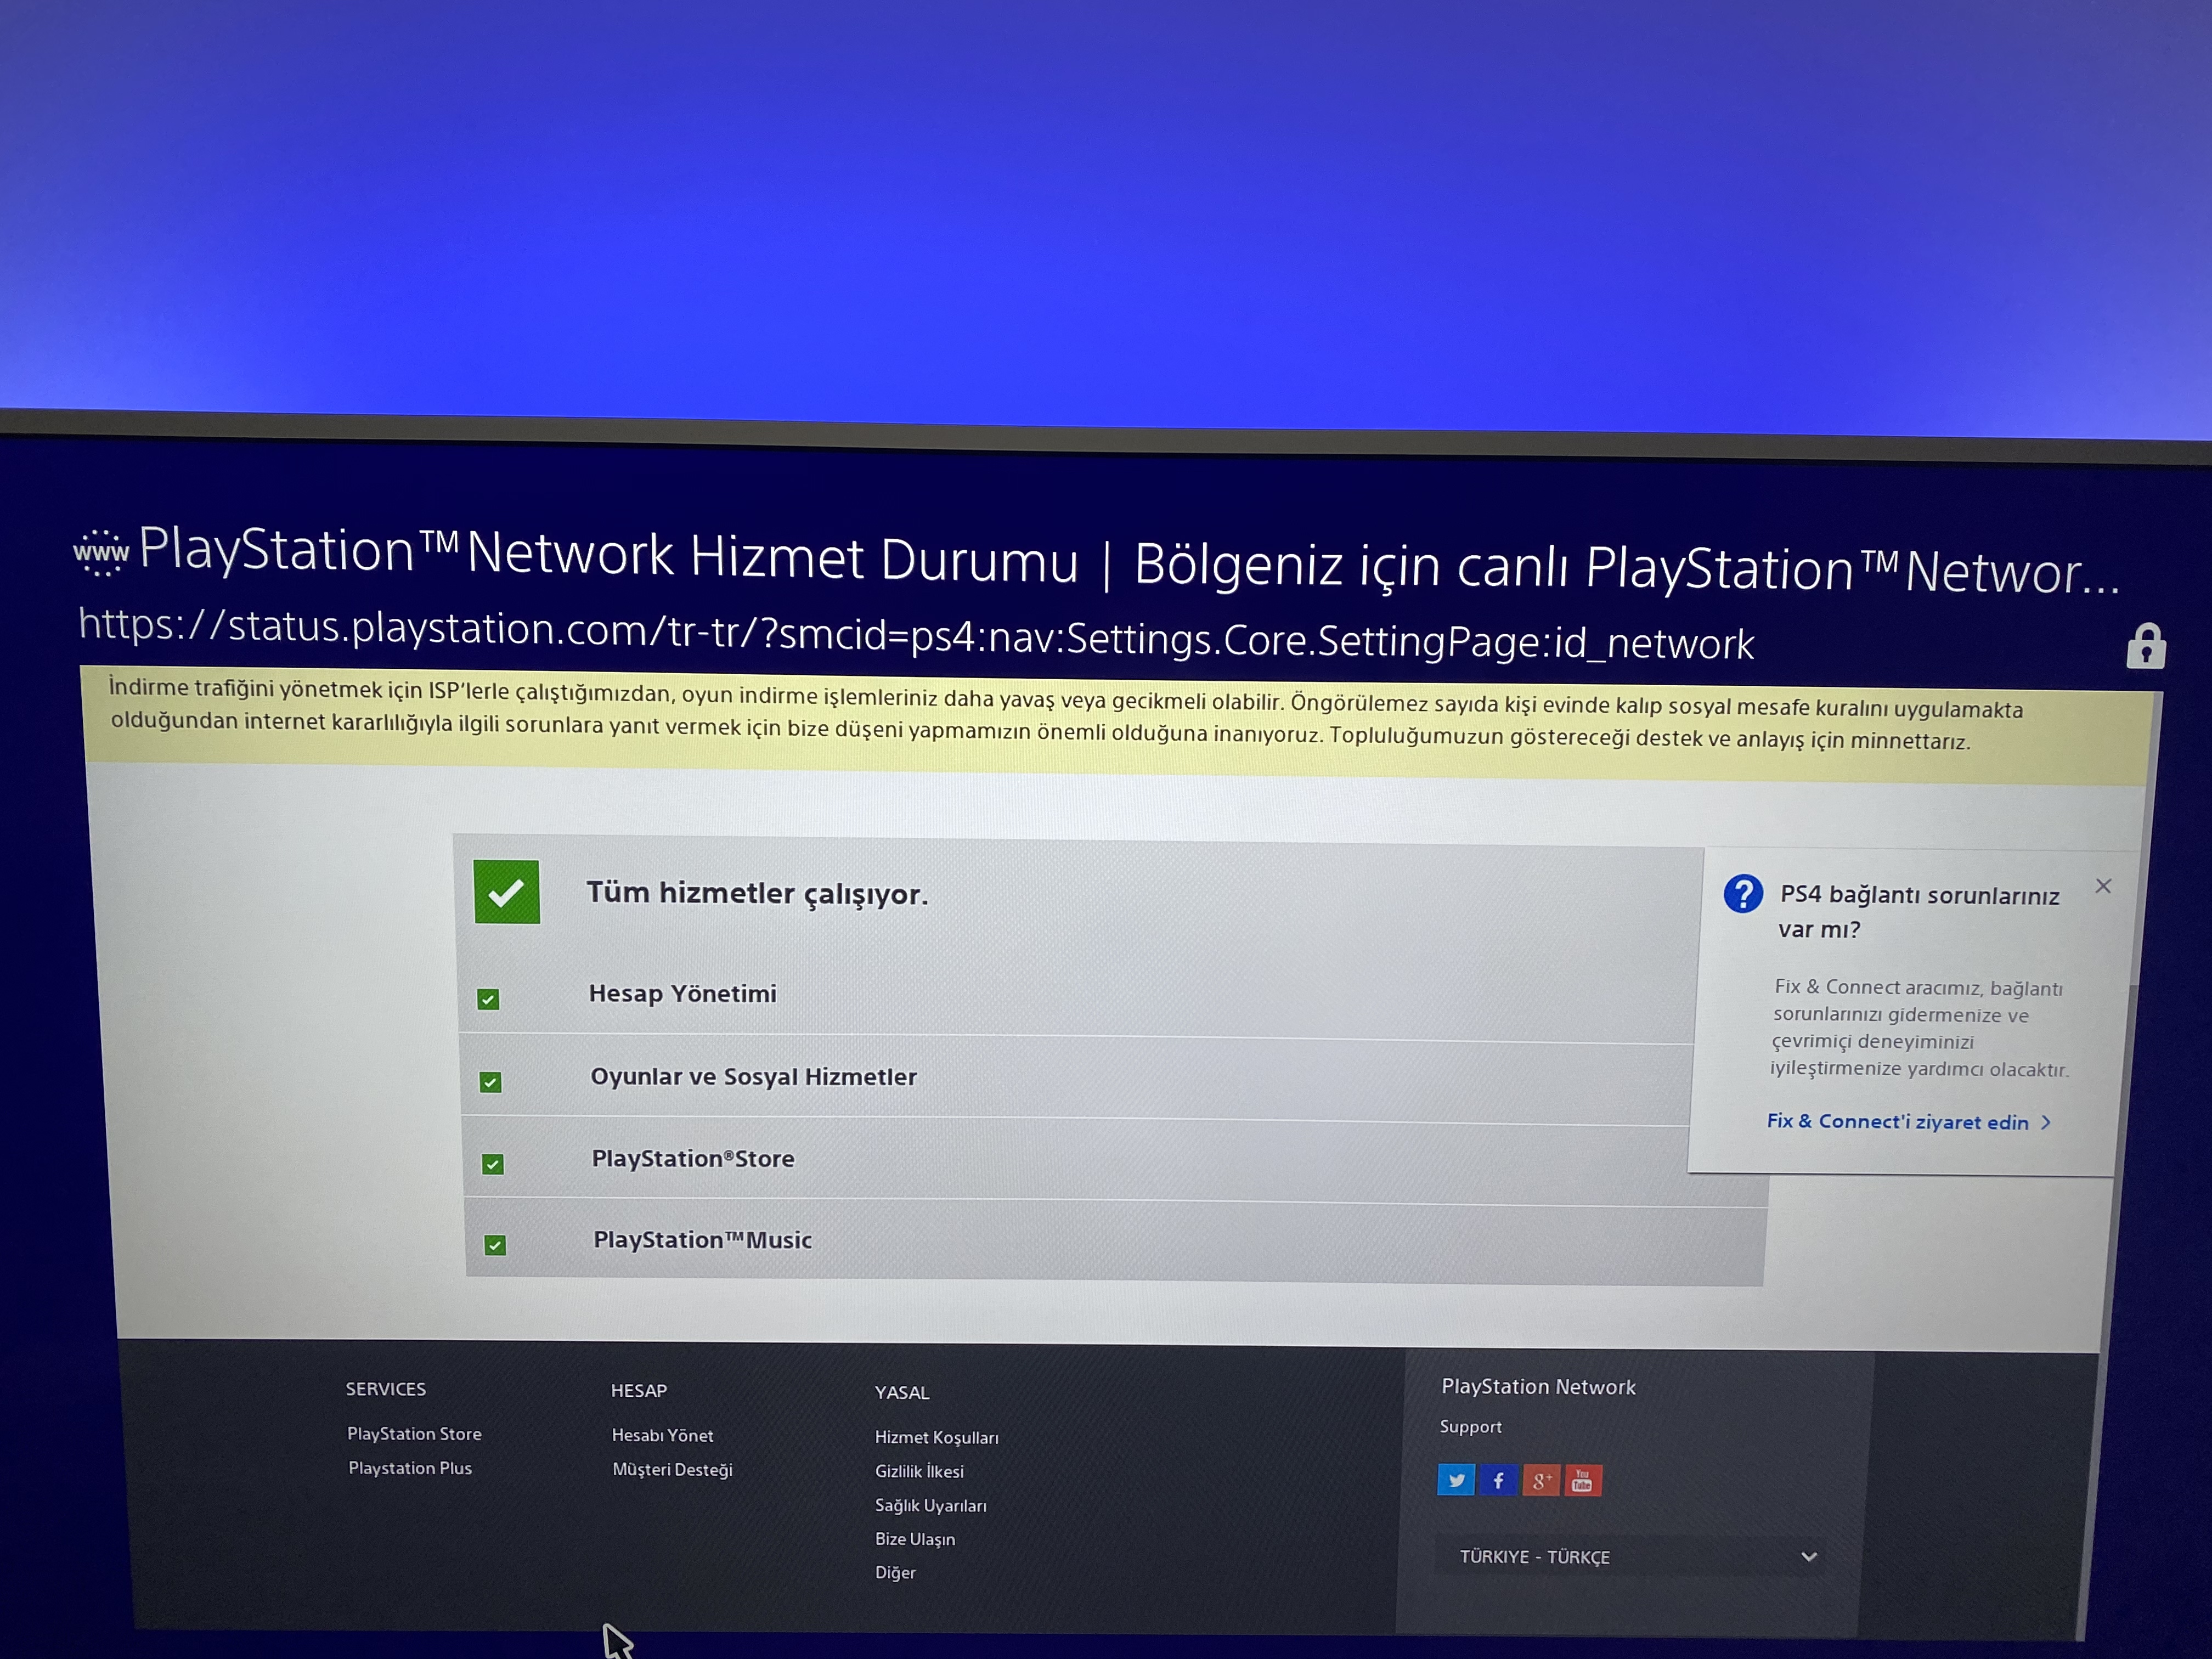Open the Bize Ulaşın link
Screen dimensions: 2212x1659
[915, 1539]
